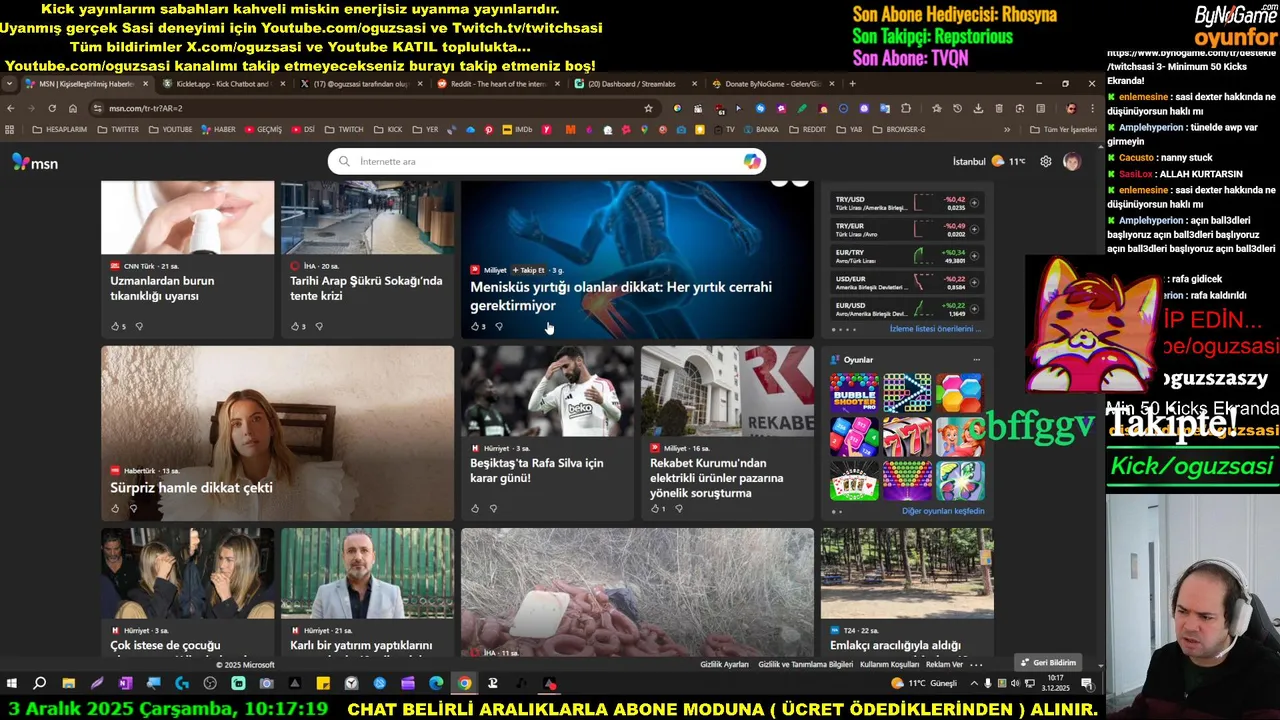
Task: Open Copilot icon in search bar
Action: click(752, 161)
